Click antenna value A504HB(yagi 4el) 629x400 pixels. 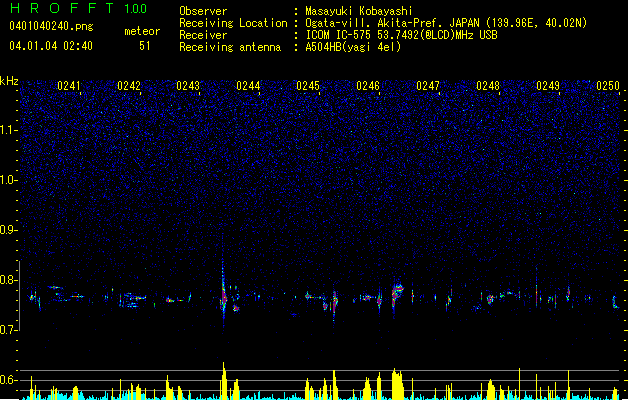[353, 47]
